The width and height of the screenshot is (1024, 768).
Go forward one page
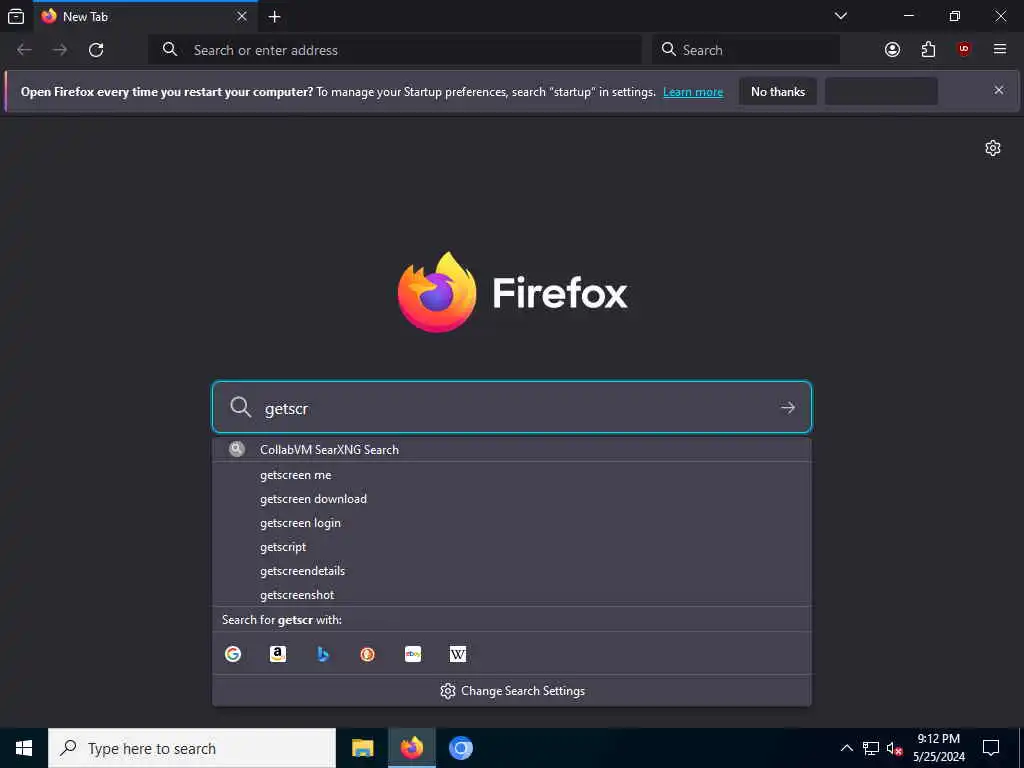[x=60, y=50]
